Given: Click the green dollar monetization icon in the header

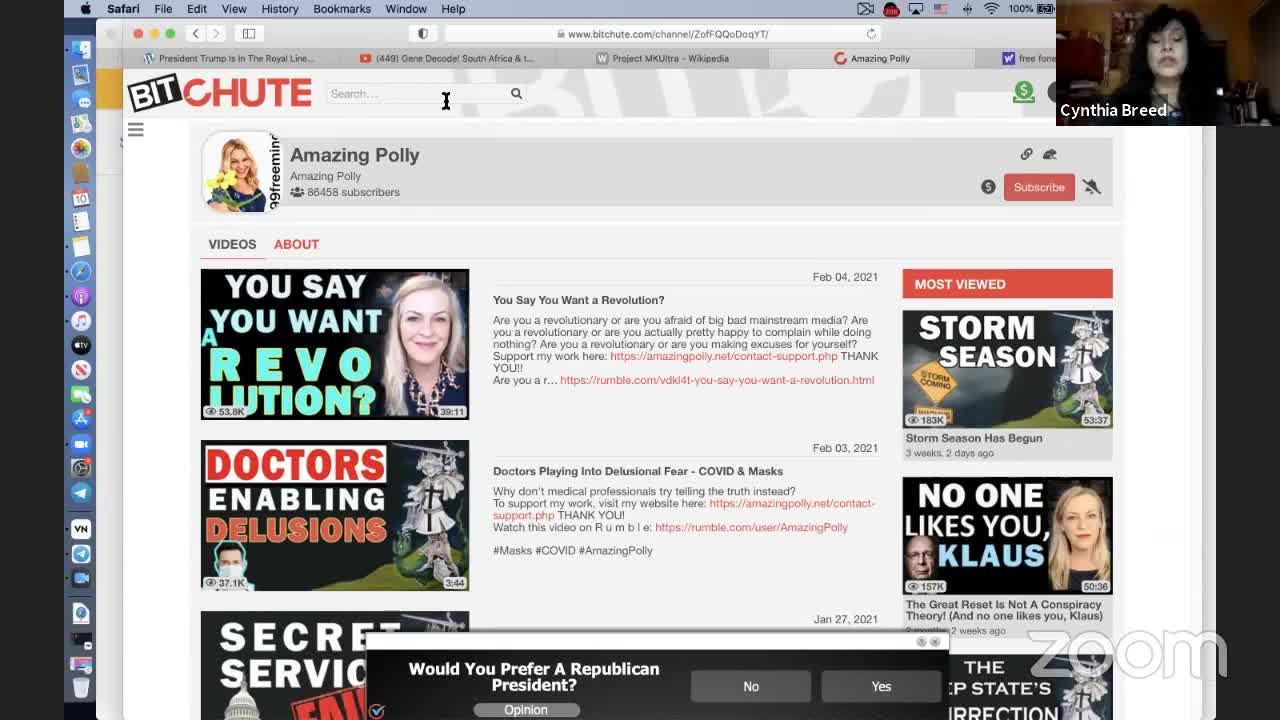Looking at the screenshot, I should [x=1024, y=92].
